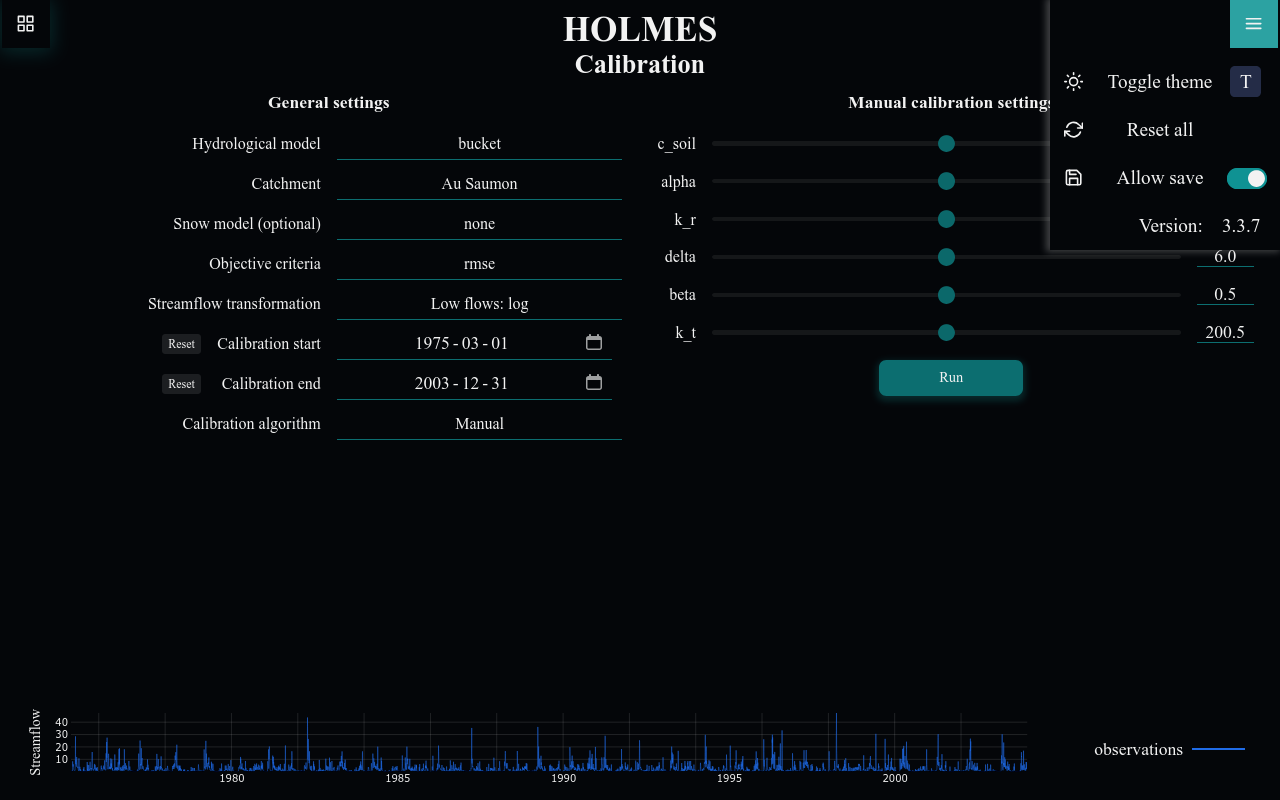Click the sun icon next to Toggle theme

click(1073, 82)
